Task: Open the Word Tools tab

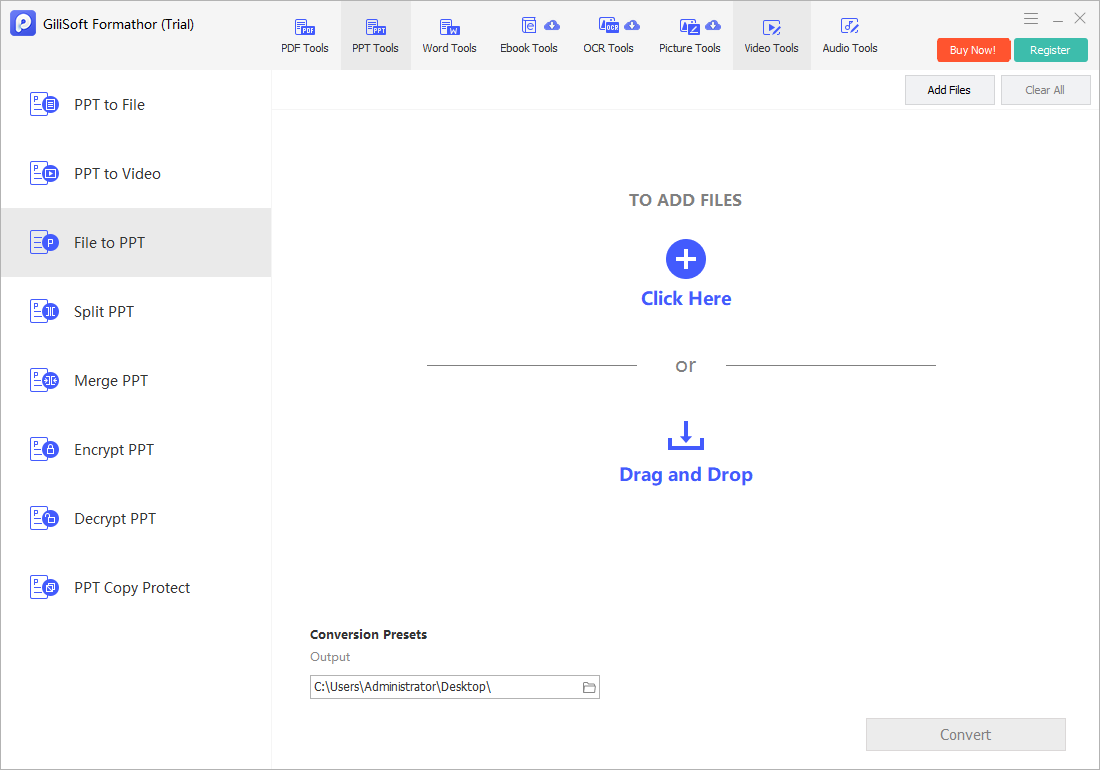Action: pyautogui.click(x=449, y=36)
